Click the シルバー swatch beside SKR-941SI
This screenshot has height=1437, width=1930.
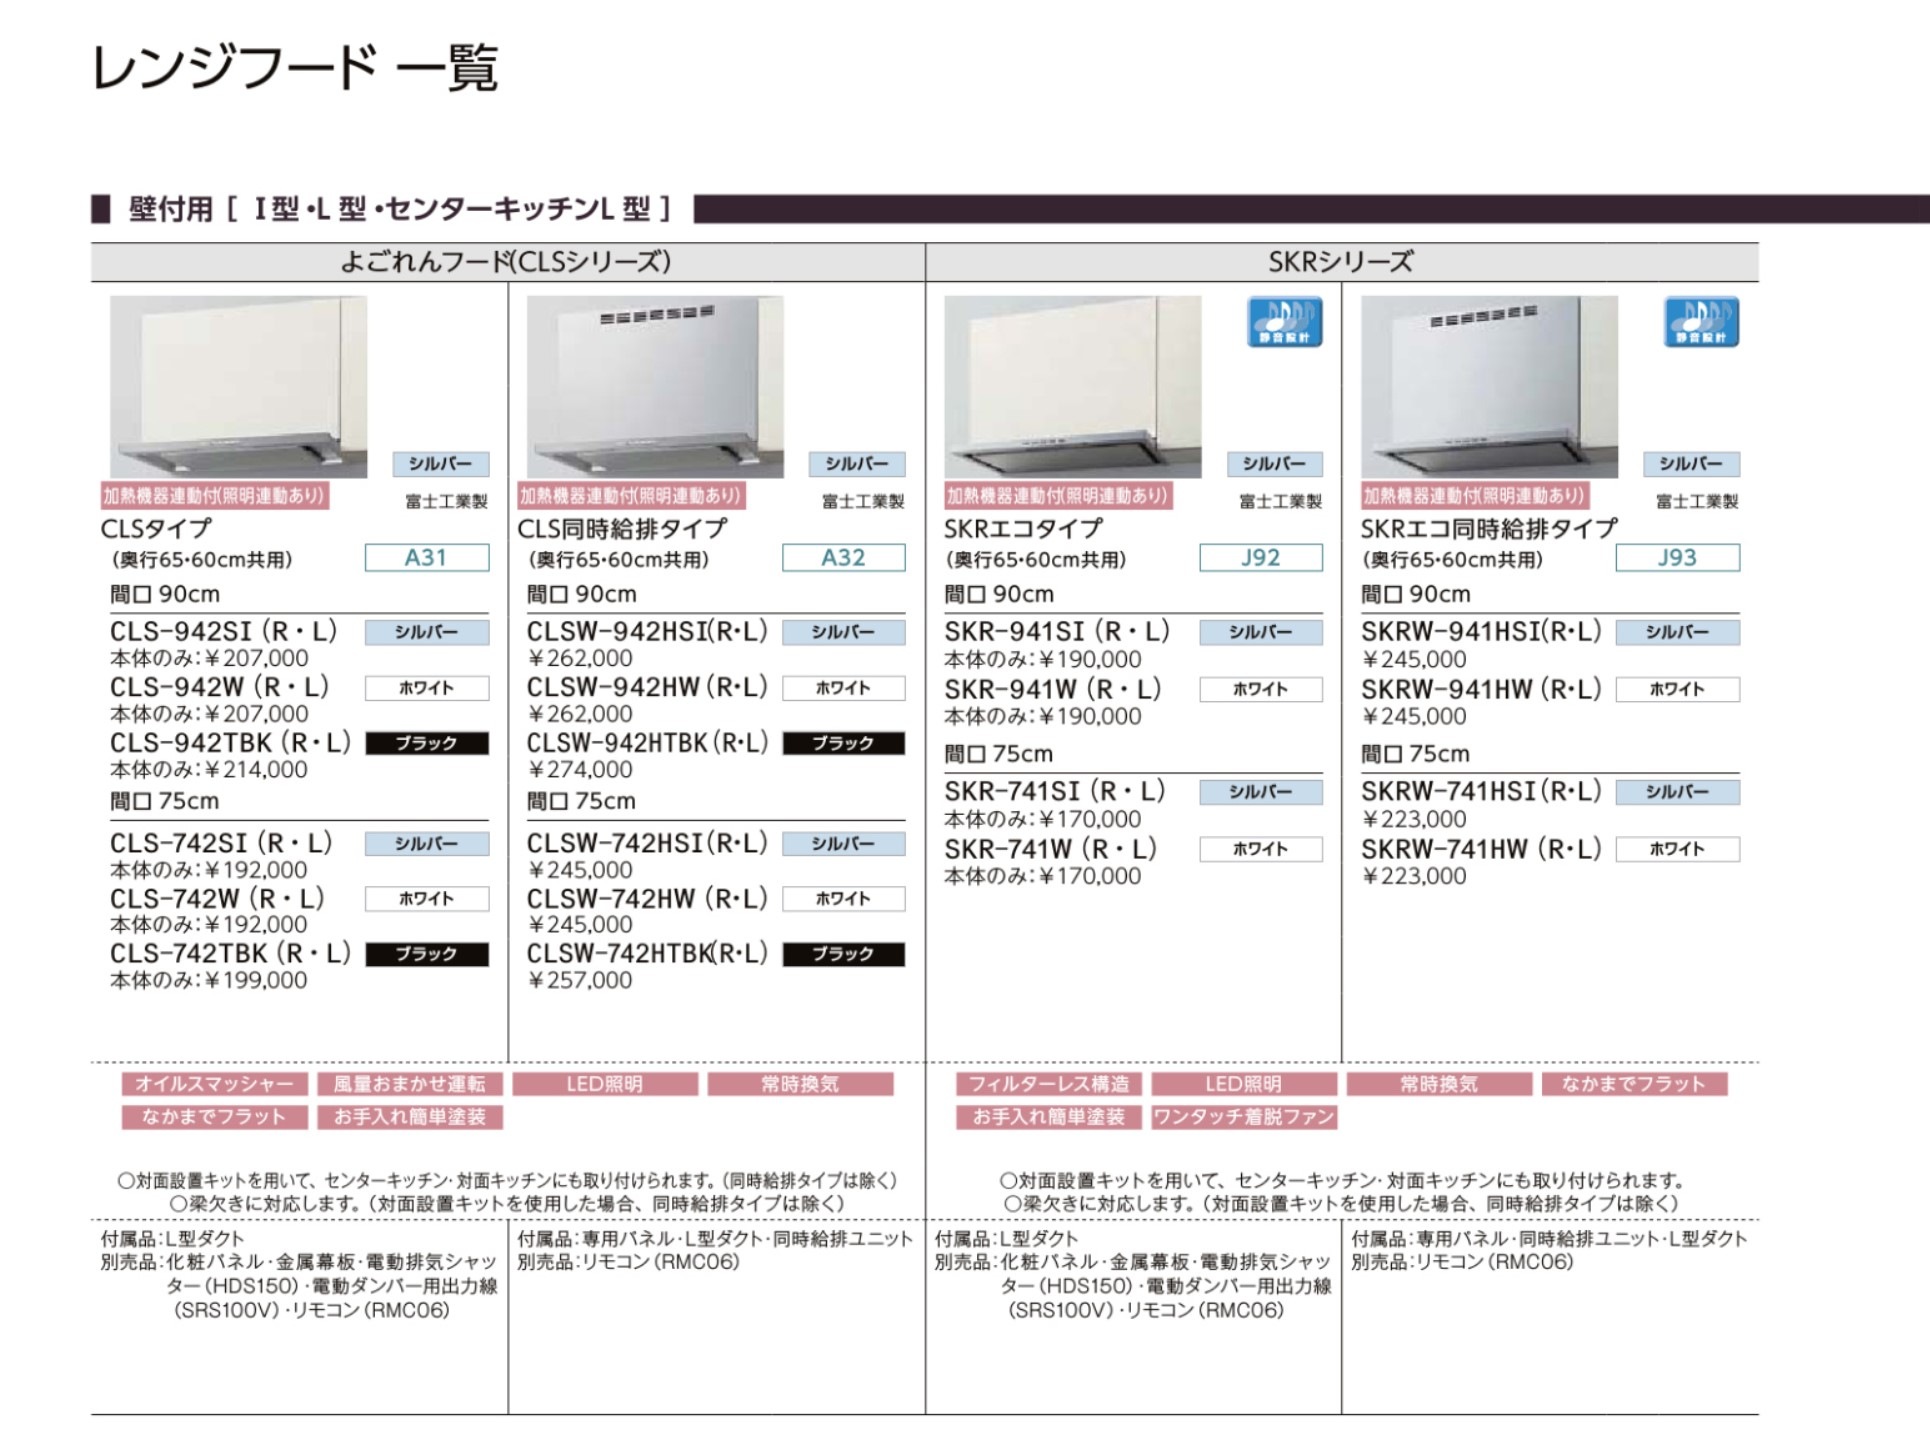1261,632
